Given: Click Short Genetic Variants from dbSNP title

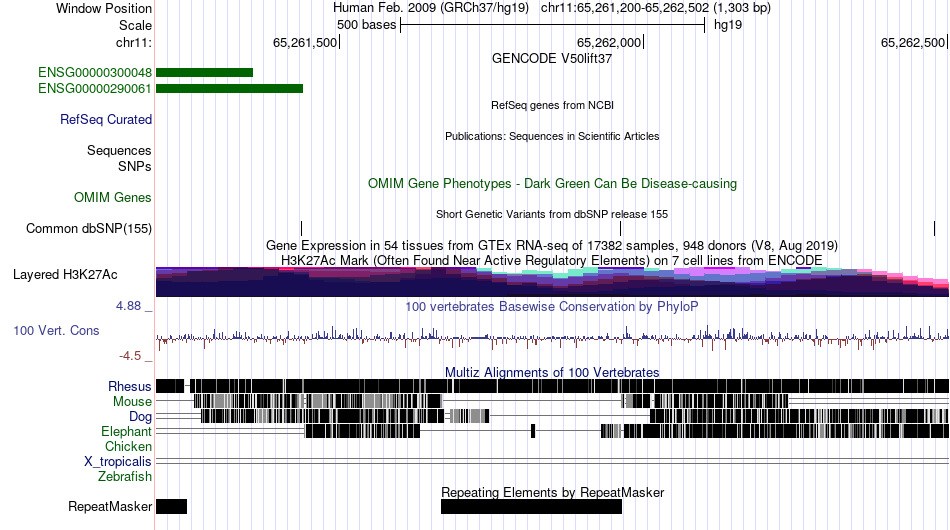Looking at the screenshot, I should pos(552,214).
